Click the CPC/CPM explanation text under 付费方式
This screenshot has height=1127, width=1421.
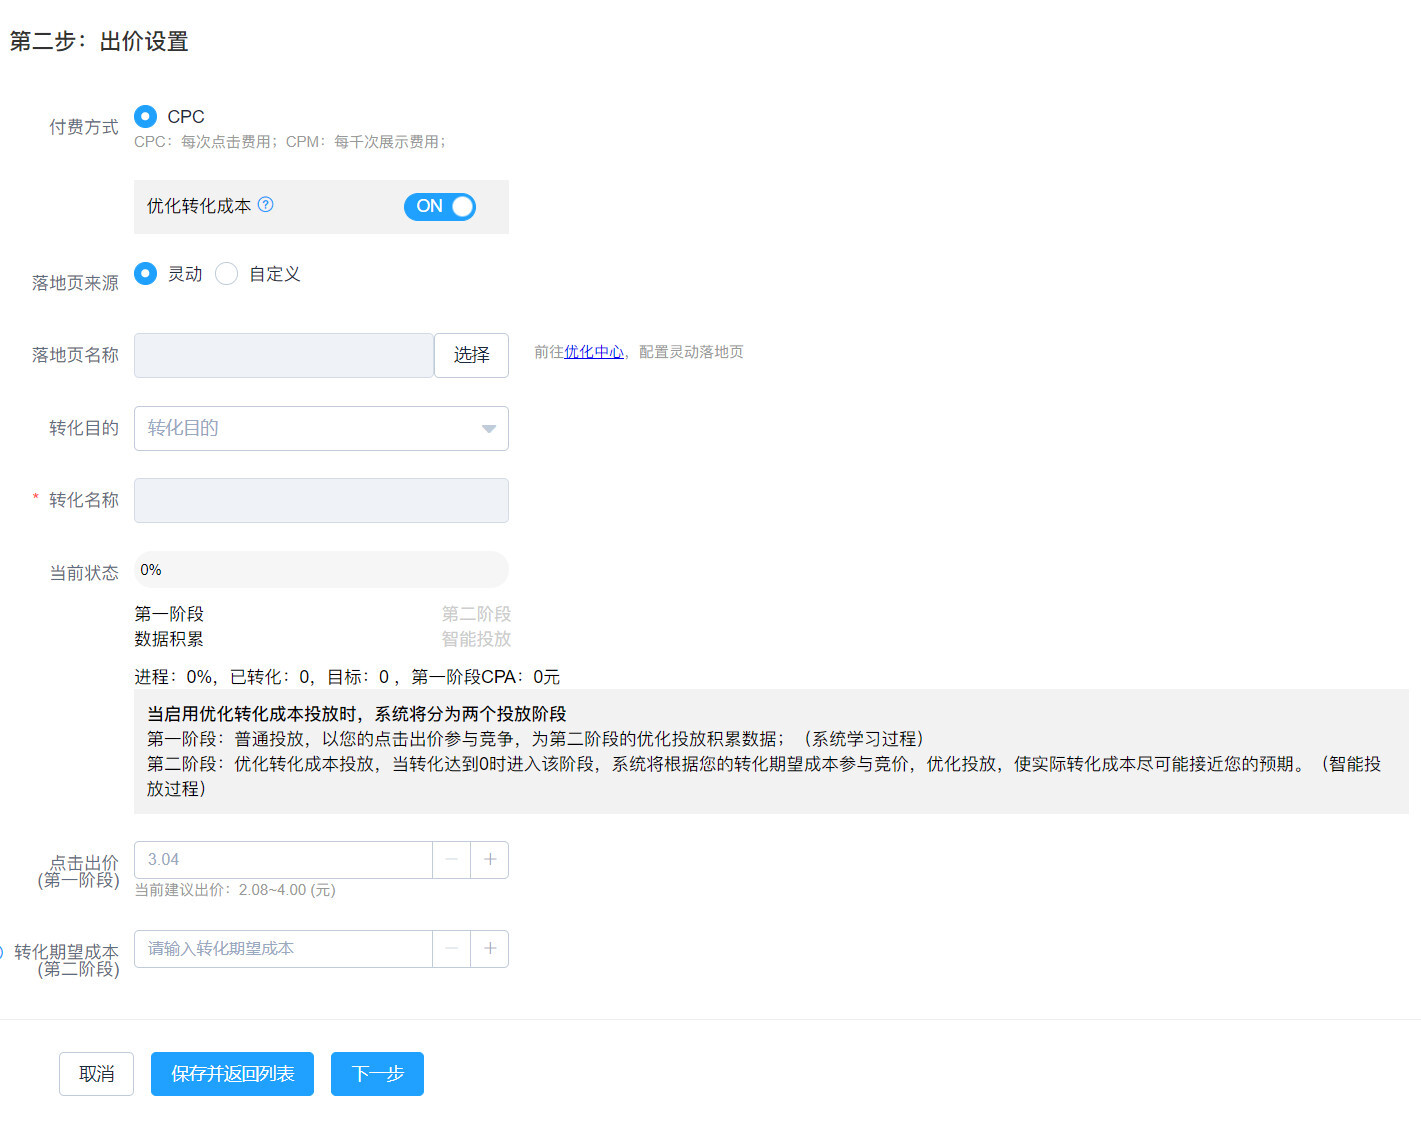pos(290,142)
